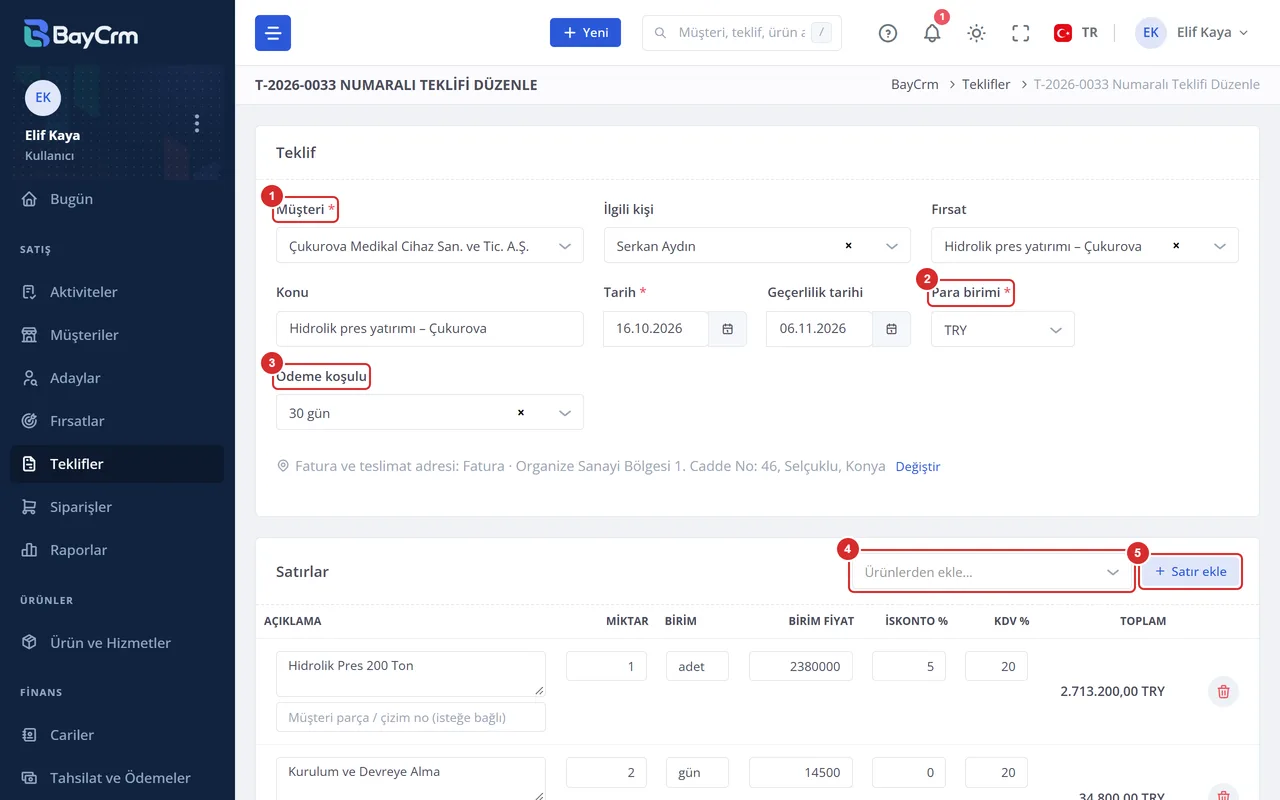Clear the İlgili kişi selection

coord(848,246)
